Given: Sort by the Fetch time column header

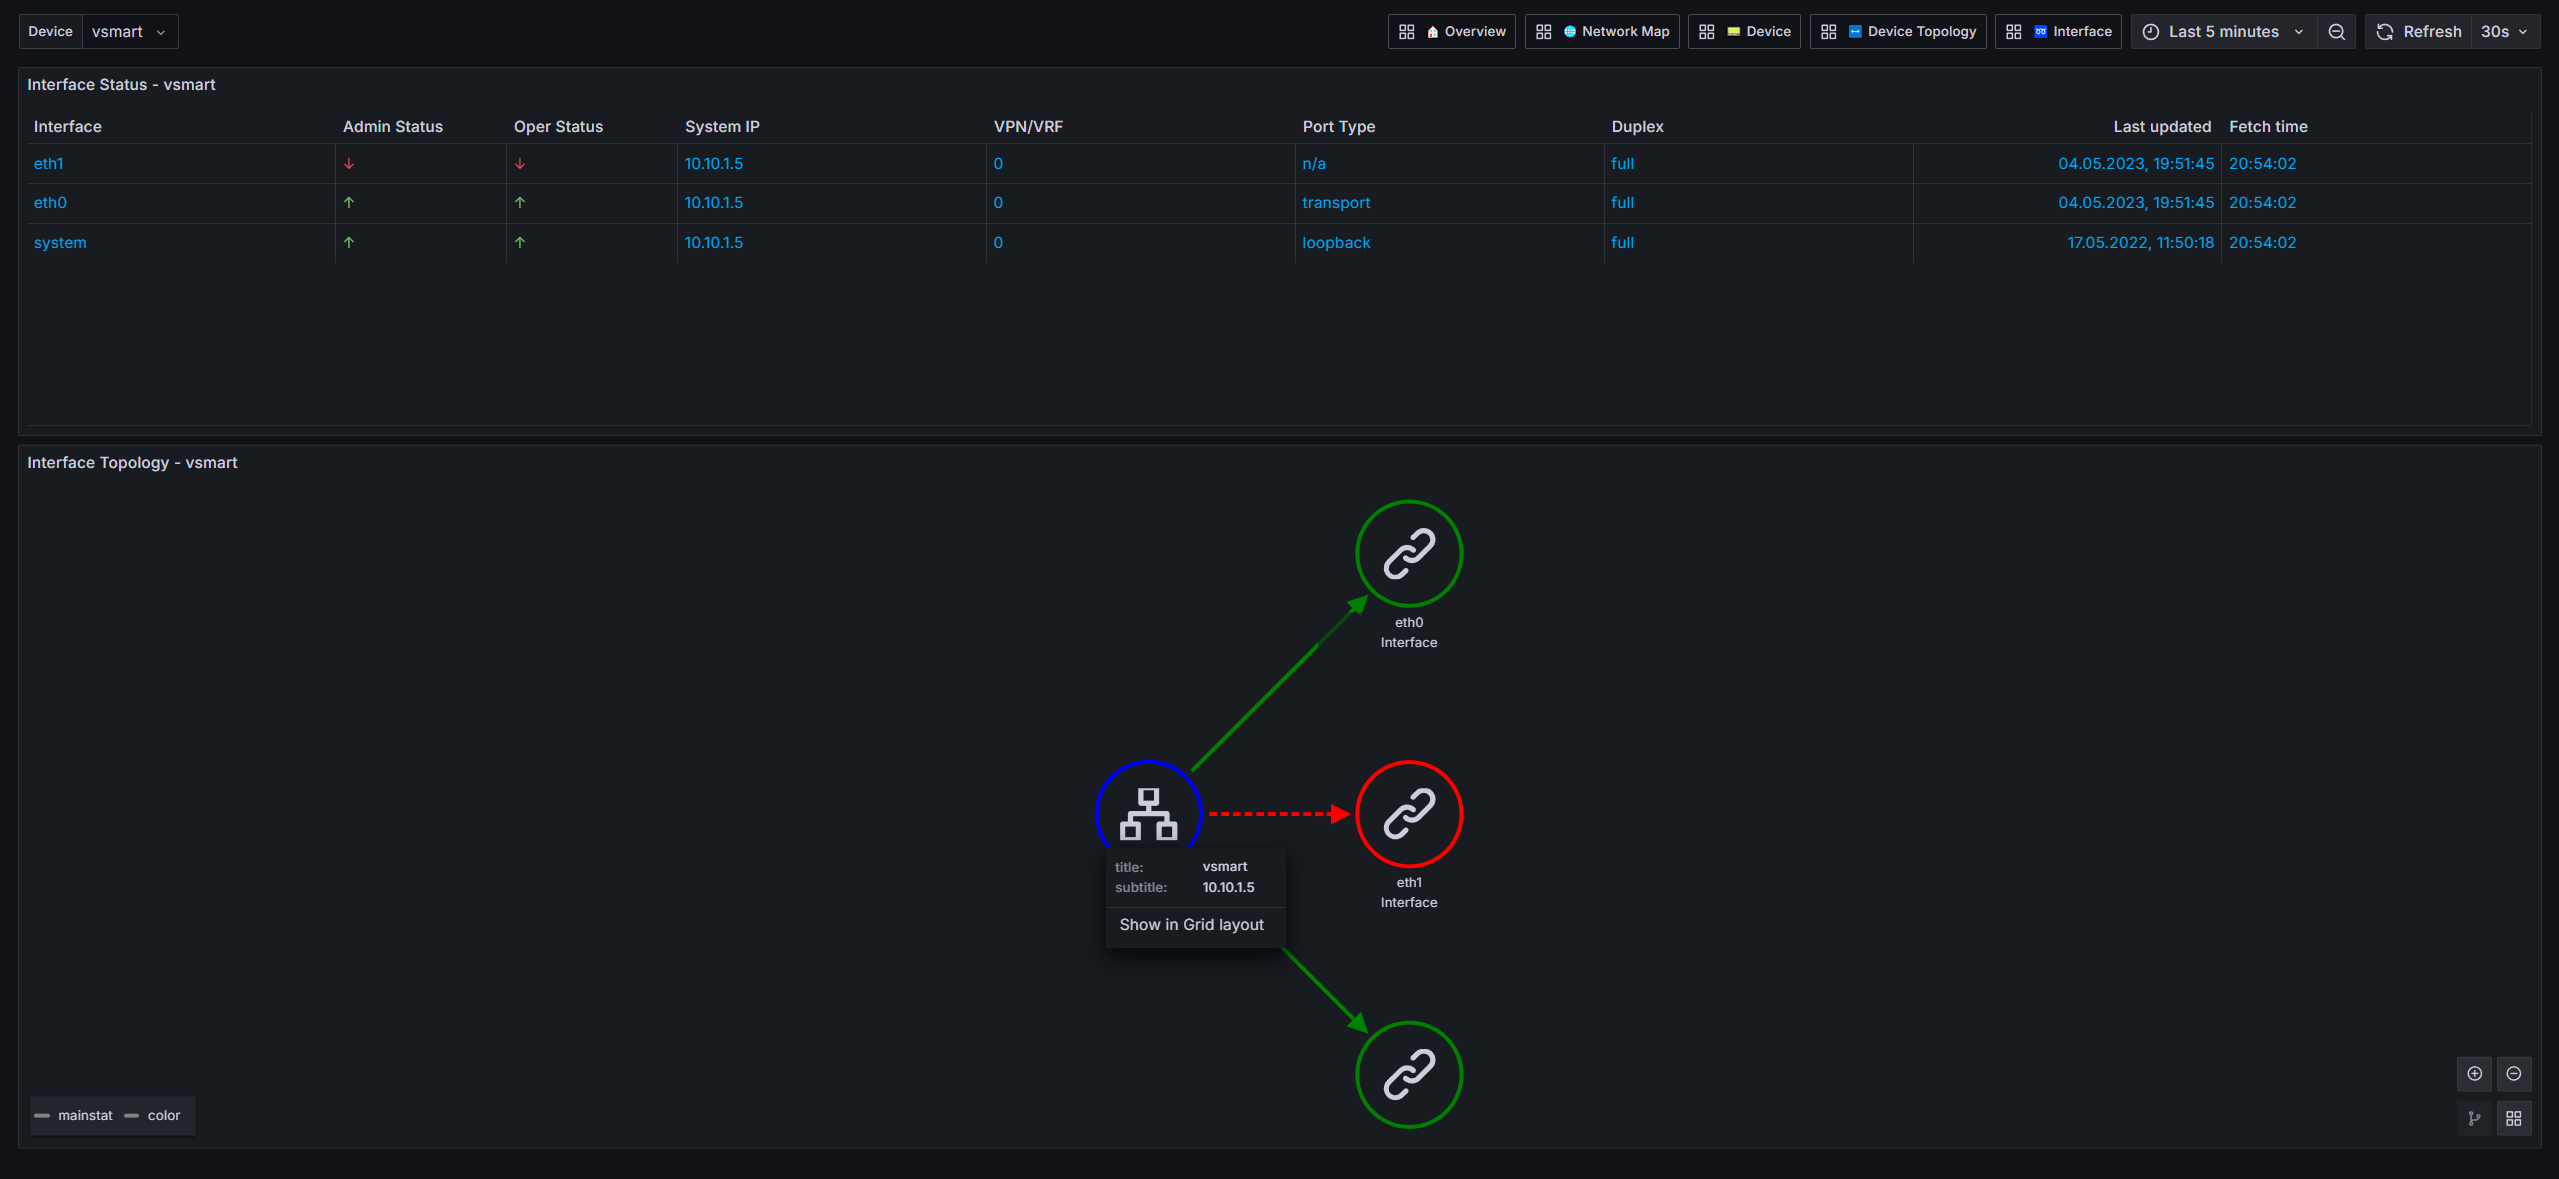Looking at the screenshot, I should pos(2268,127).
